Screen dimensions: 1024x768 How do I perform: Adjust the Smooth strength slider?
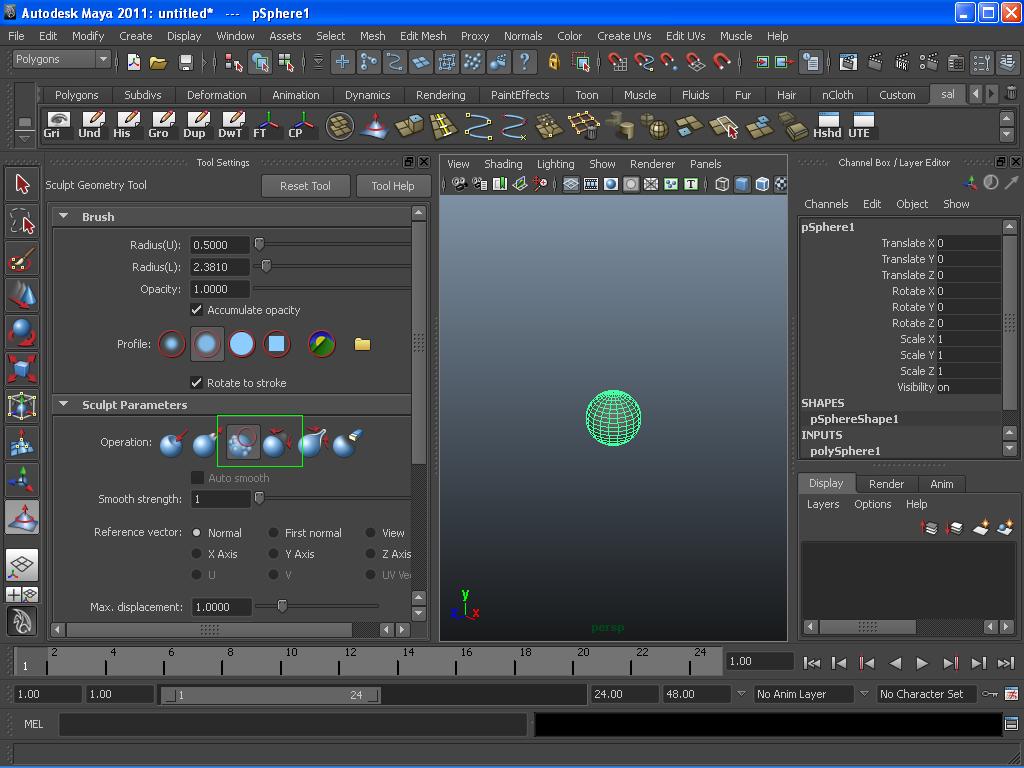[x=259, y=498]
